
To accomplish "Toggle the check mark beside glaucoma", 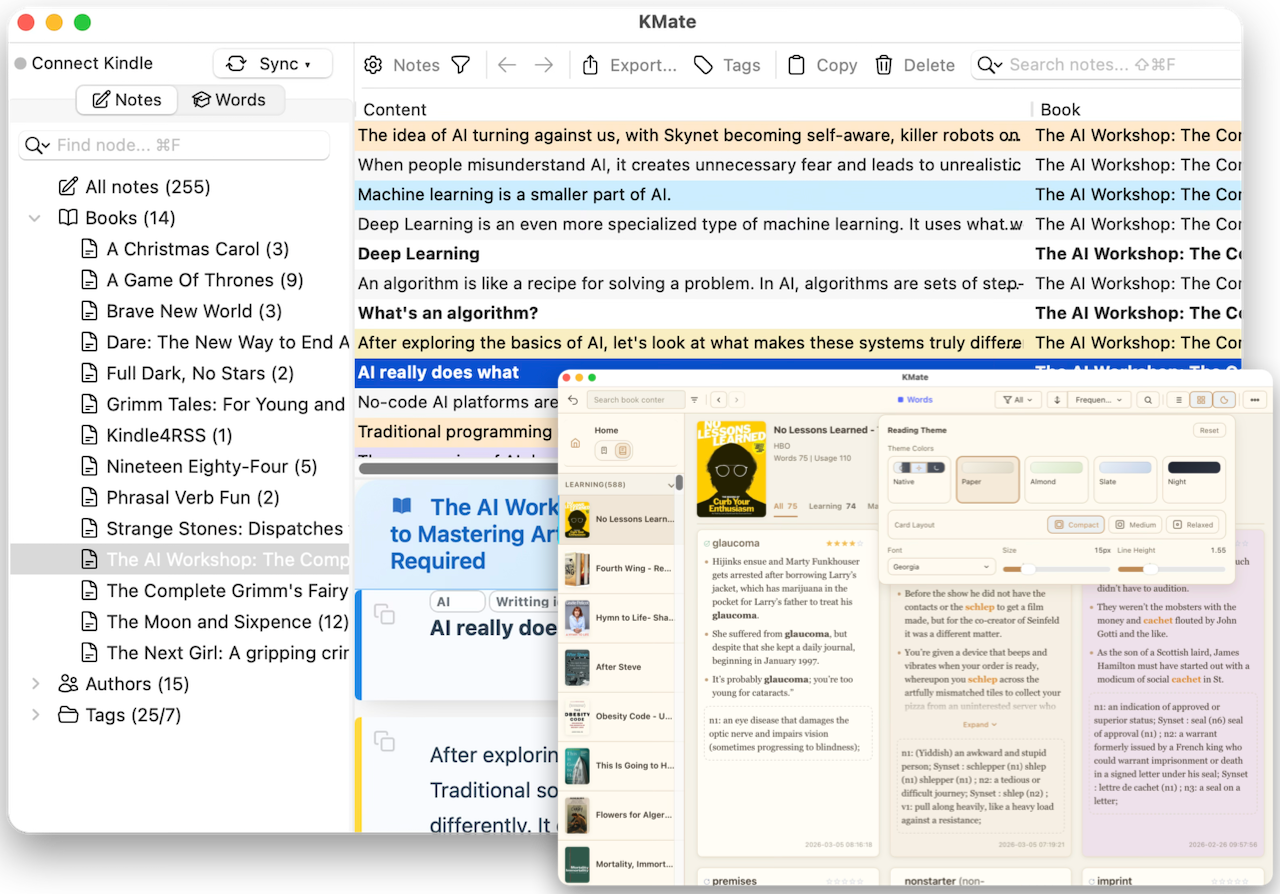I will pos(707,544).
